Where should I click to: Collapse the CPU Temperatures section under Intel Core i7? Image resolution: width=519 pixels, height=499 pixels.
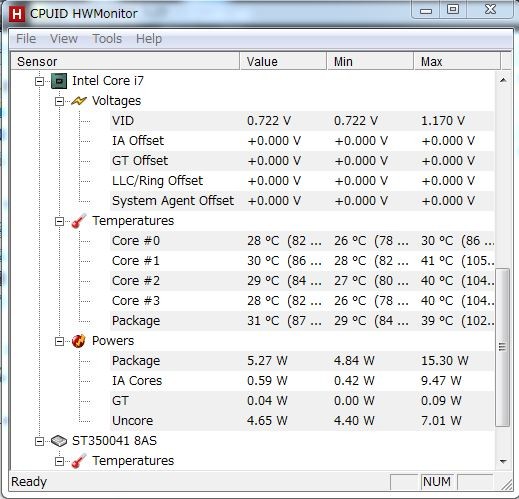[59, 221]
